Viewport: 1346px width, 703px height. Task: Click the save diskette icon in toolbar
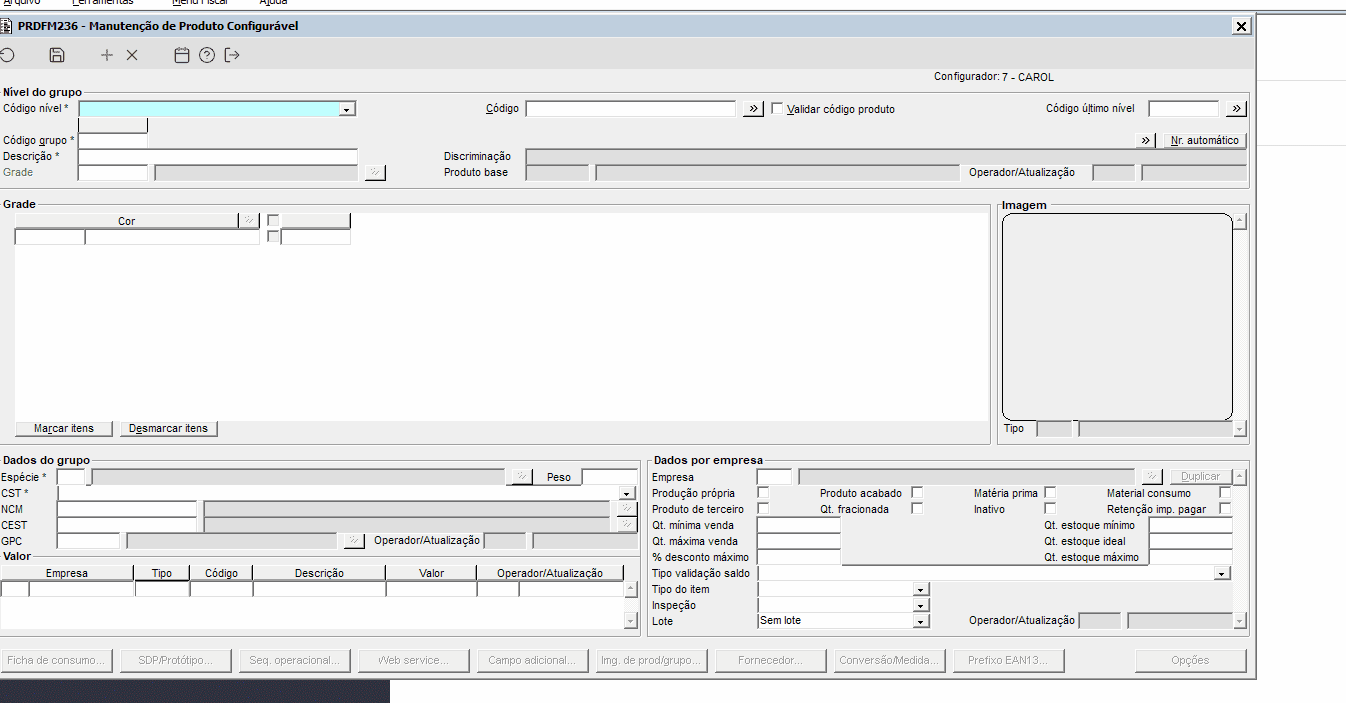click(57, 55)
